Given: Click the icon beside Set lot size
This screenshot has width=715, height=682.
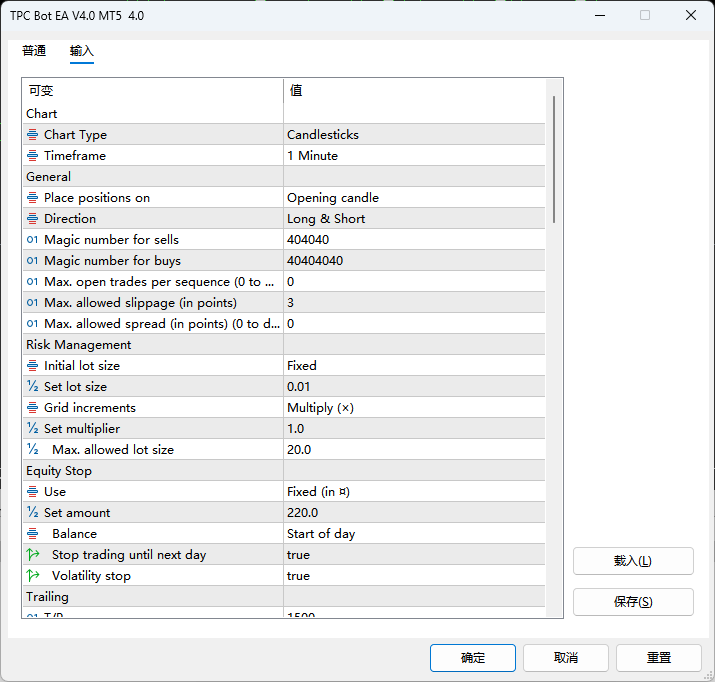Looking at the screenshot, I should 32,387.
